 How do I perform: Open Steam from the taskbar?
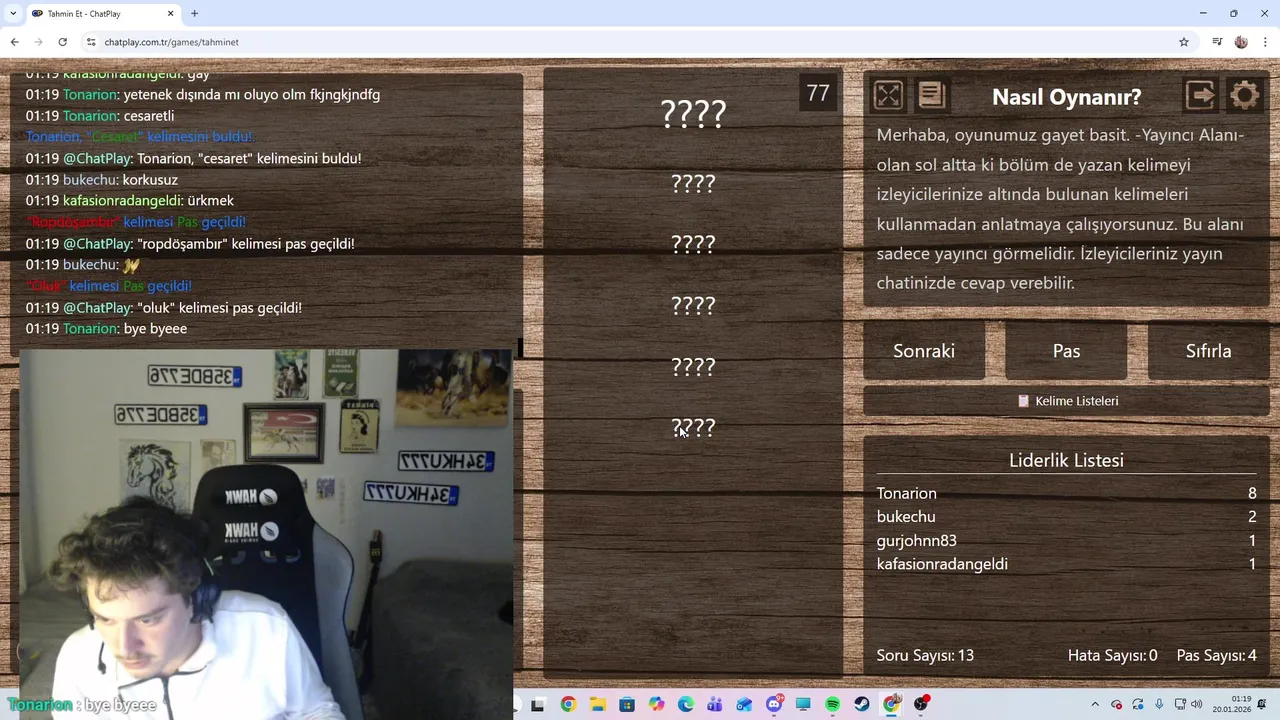862,704
